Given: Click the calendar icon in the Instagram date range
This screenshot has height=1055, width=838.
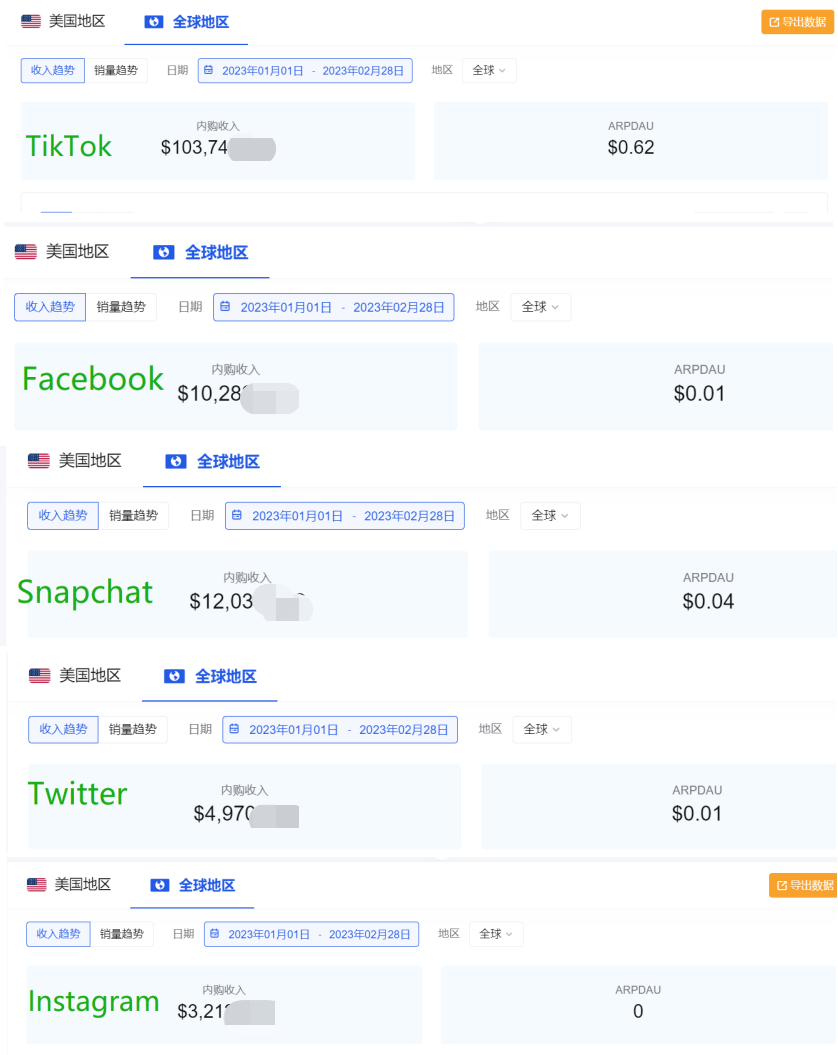Looking at the screenshot, I should 214,934.
